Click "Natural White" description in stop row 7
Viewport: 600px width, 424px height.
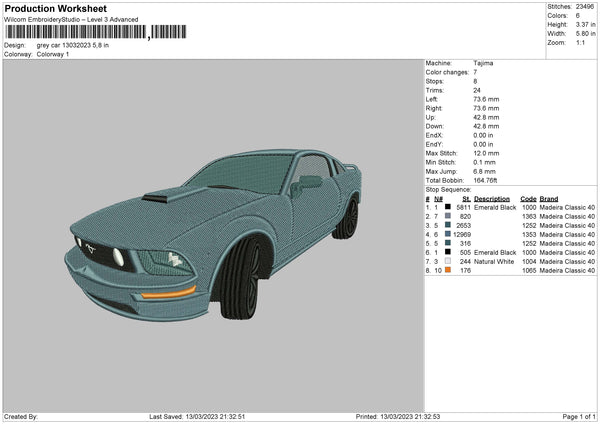pos(494,261)
